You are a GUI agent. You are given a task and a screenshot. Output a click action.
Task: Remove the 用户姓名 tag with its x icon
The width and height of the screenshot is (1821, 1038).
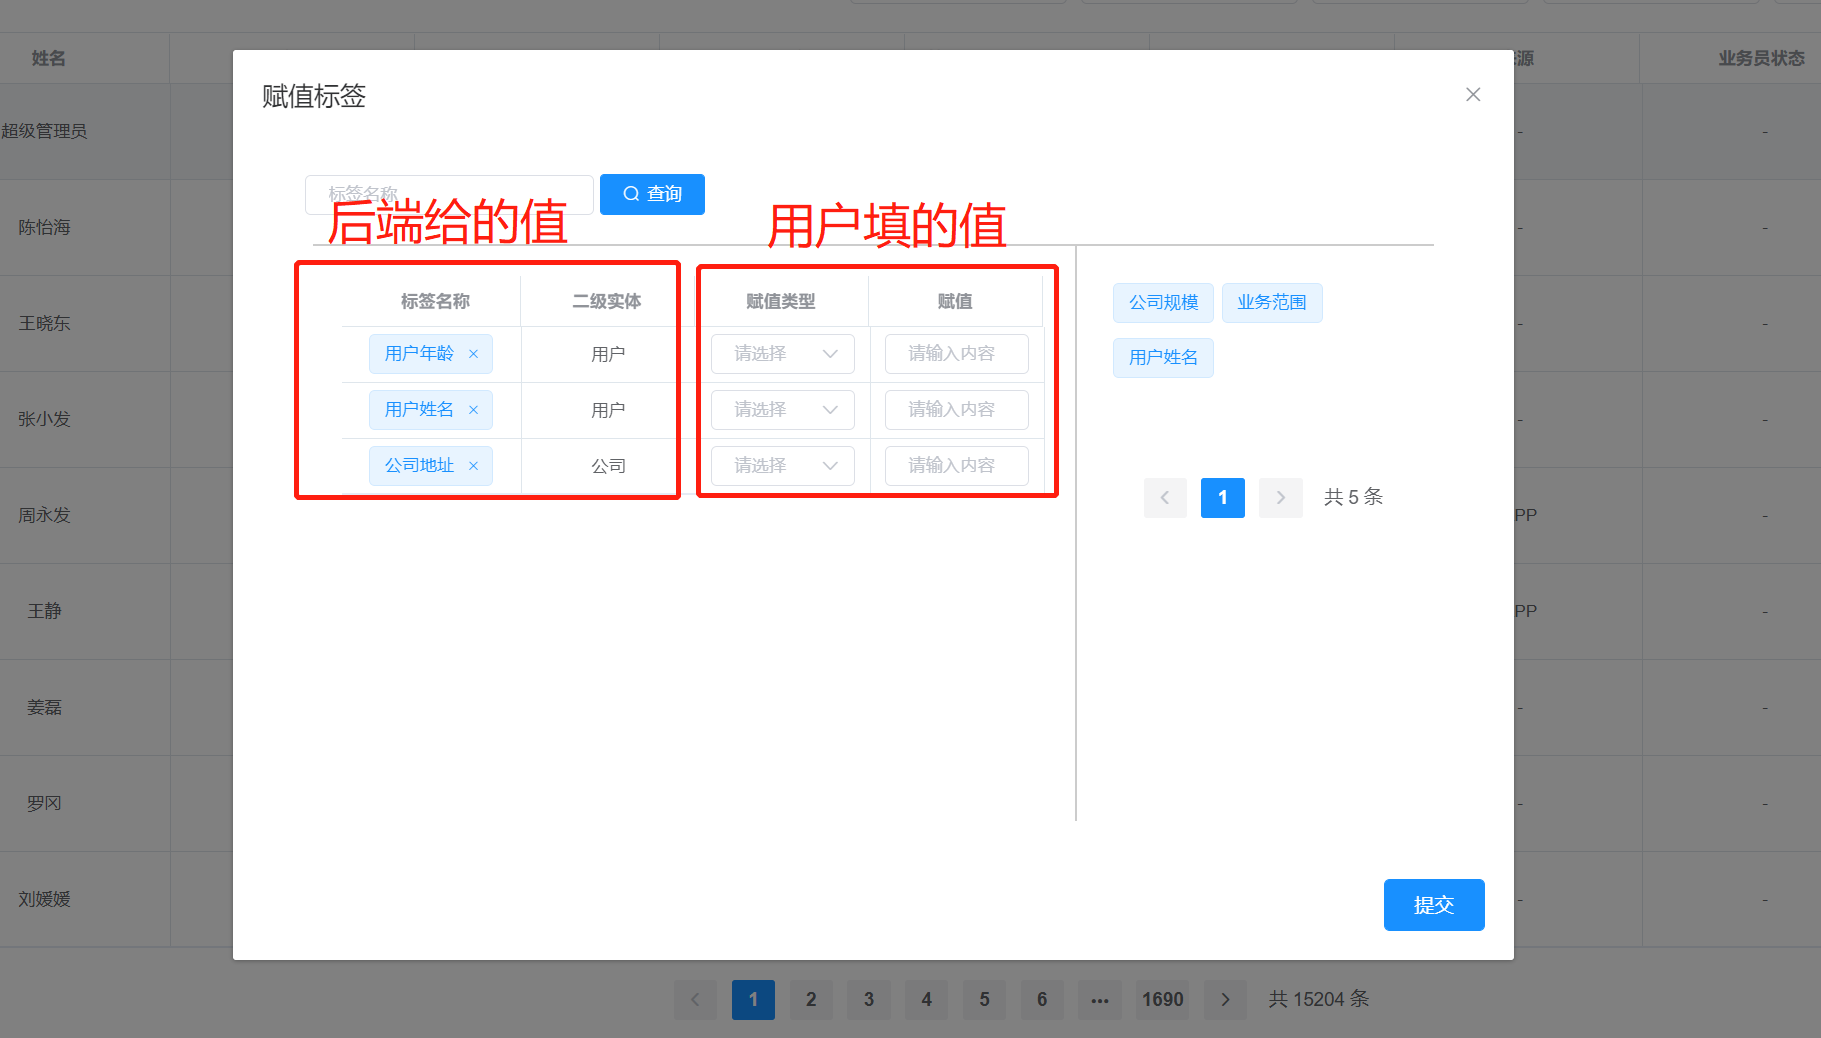pyautogui.click(x=473, y=410)
